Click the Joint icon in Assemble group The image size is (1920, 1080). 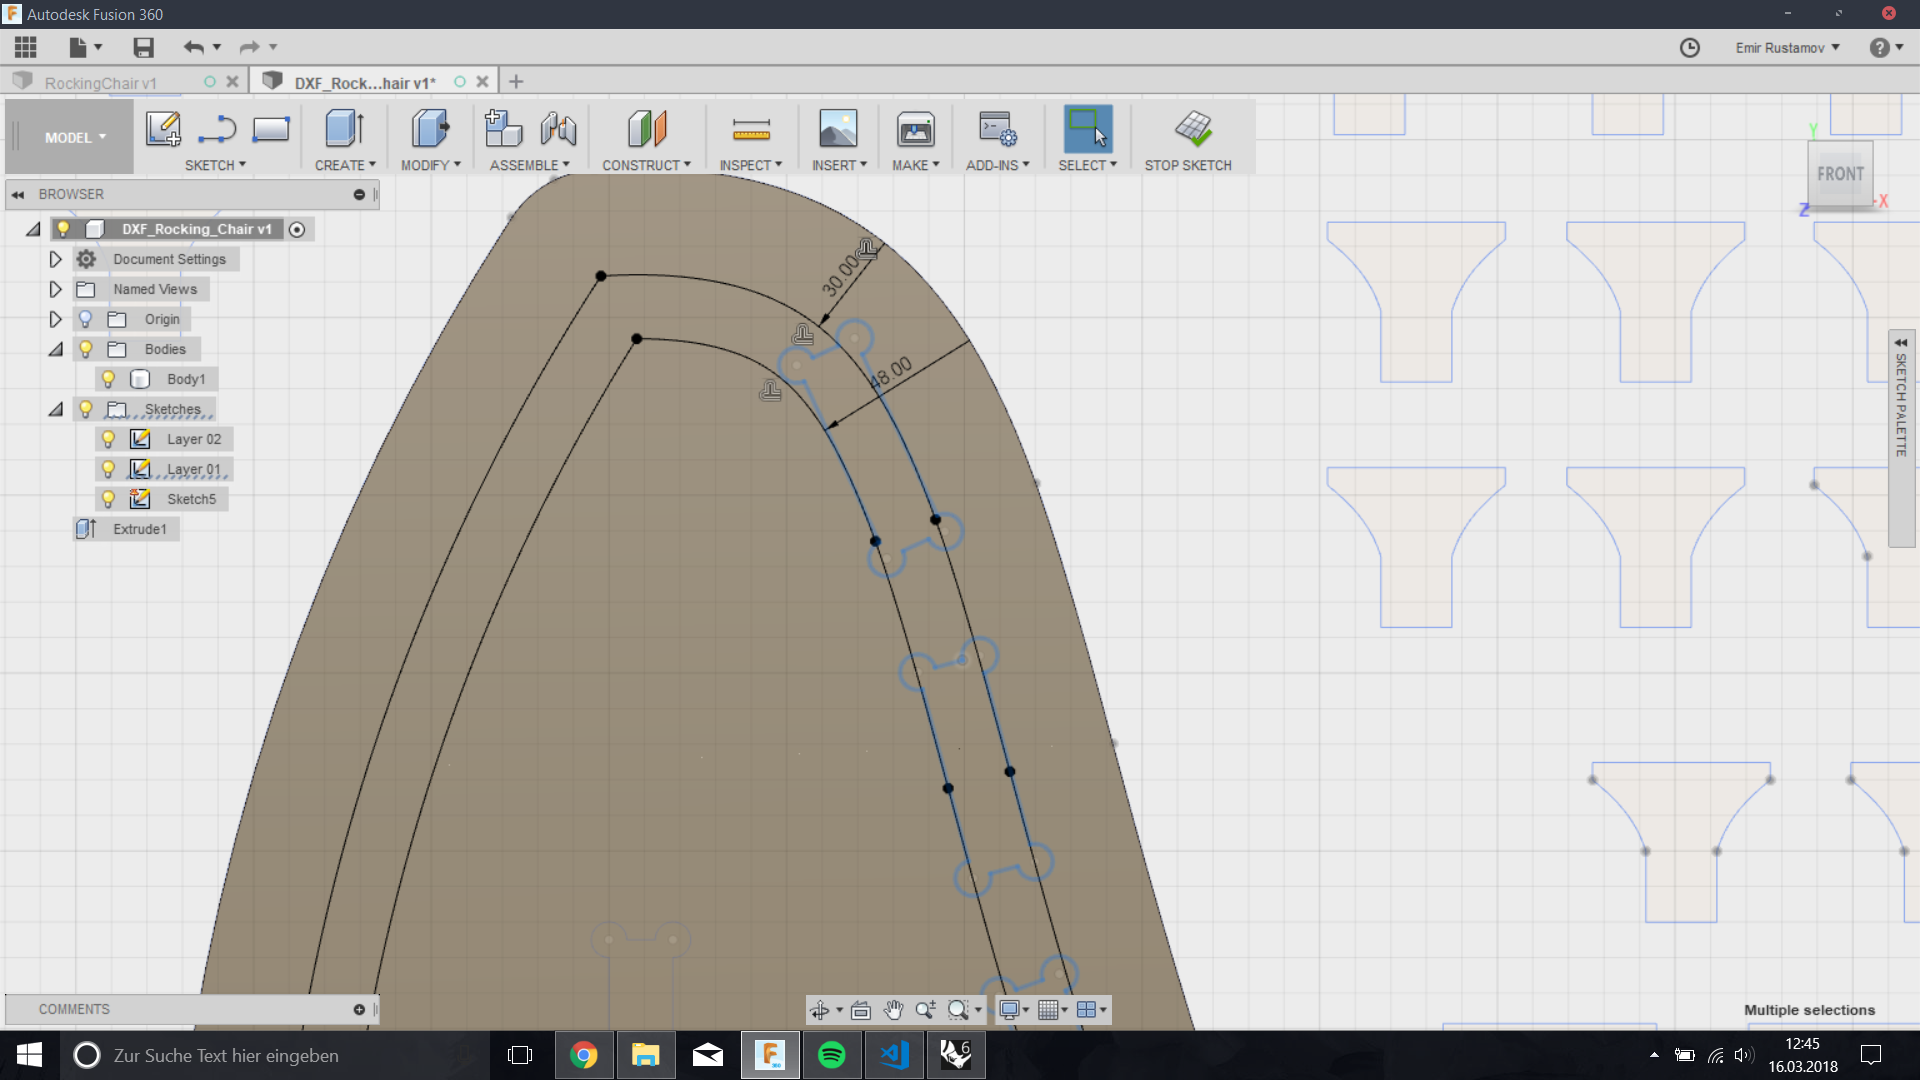pyautogui.click(x=558, y=129)
